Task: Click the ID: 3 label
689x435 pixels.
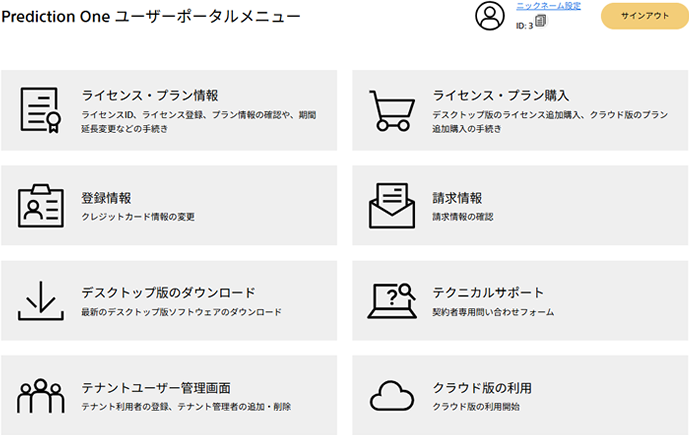Action: pyautogui.click(x=524, y=26)
